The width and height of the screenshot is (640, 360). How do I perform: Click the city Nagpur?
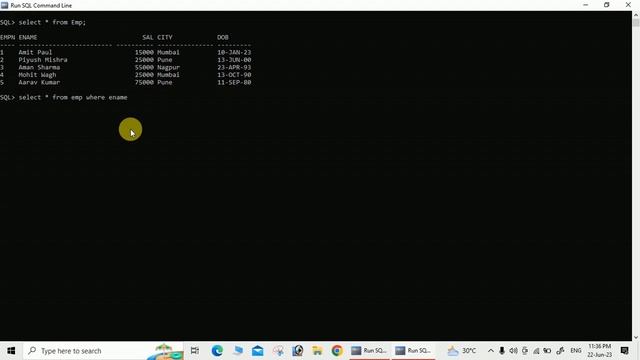[x=169, y=67]
